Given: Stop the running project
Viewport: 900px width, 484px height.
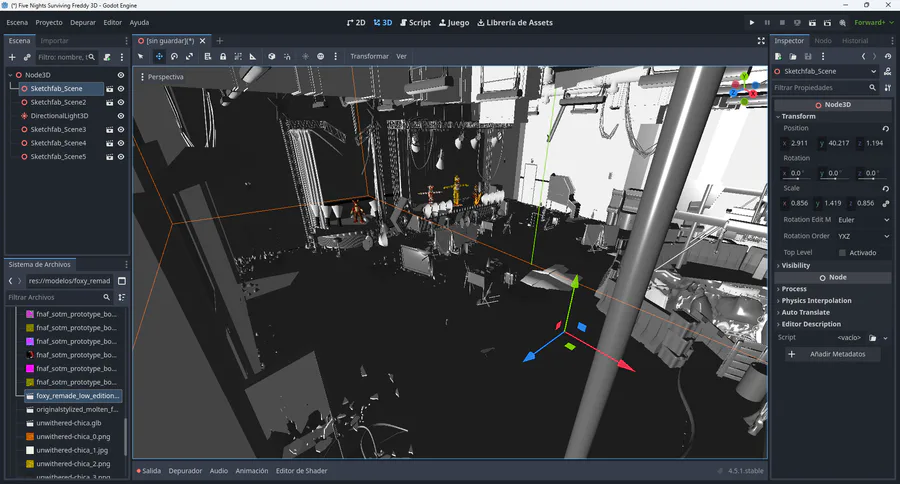Looking at the screenshot, I should point(782,22).
